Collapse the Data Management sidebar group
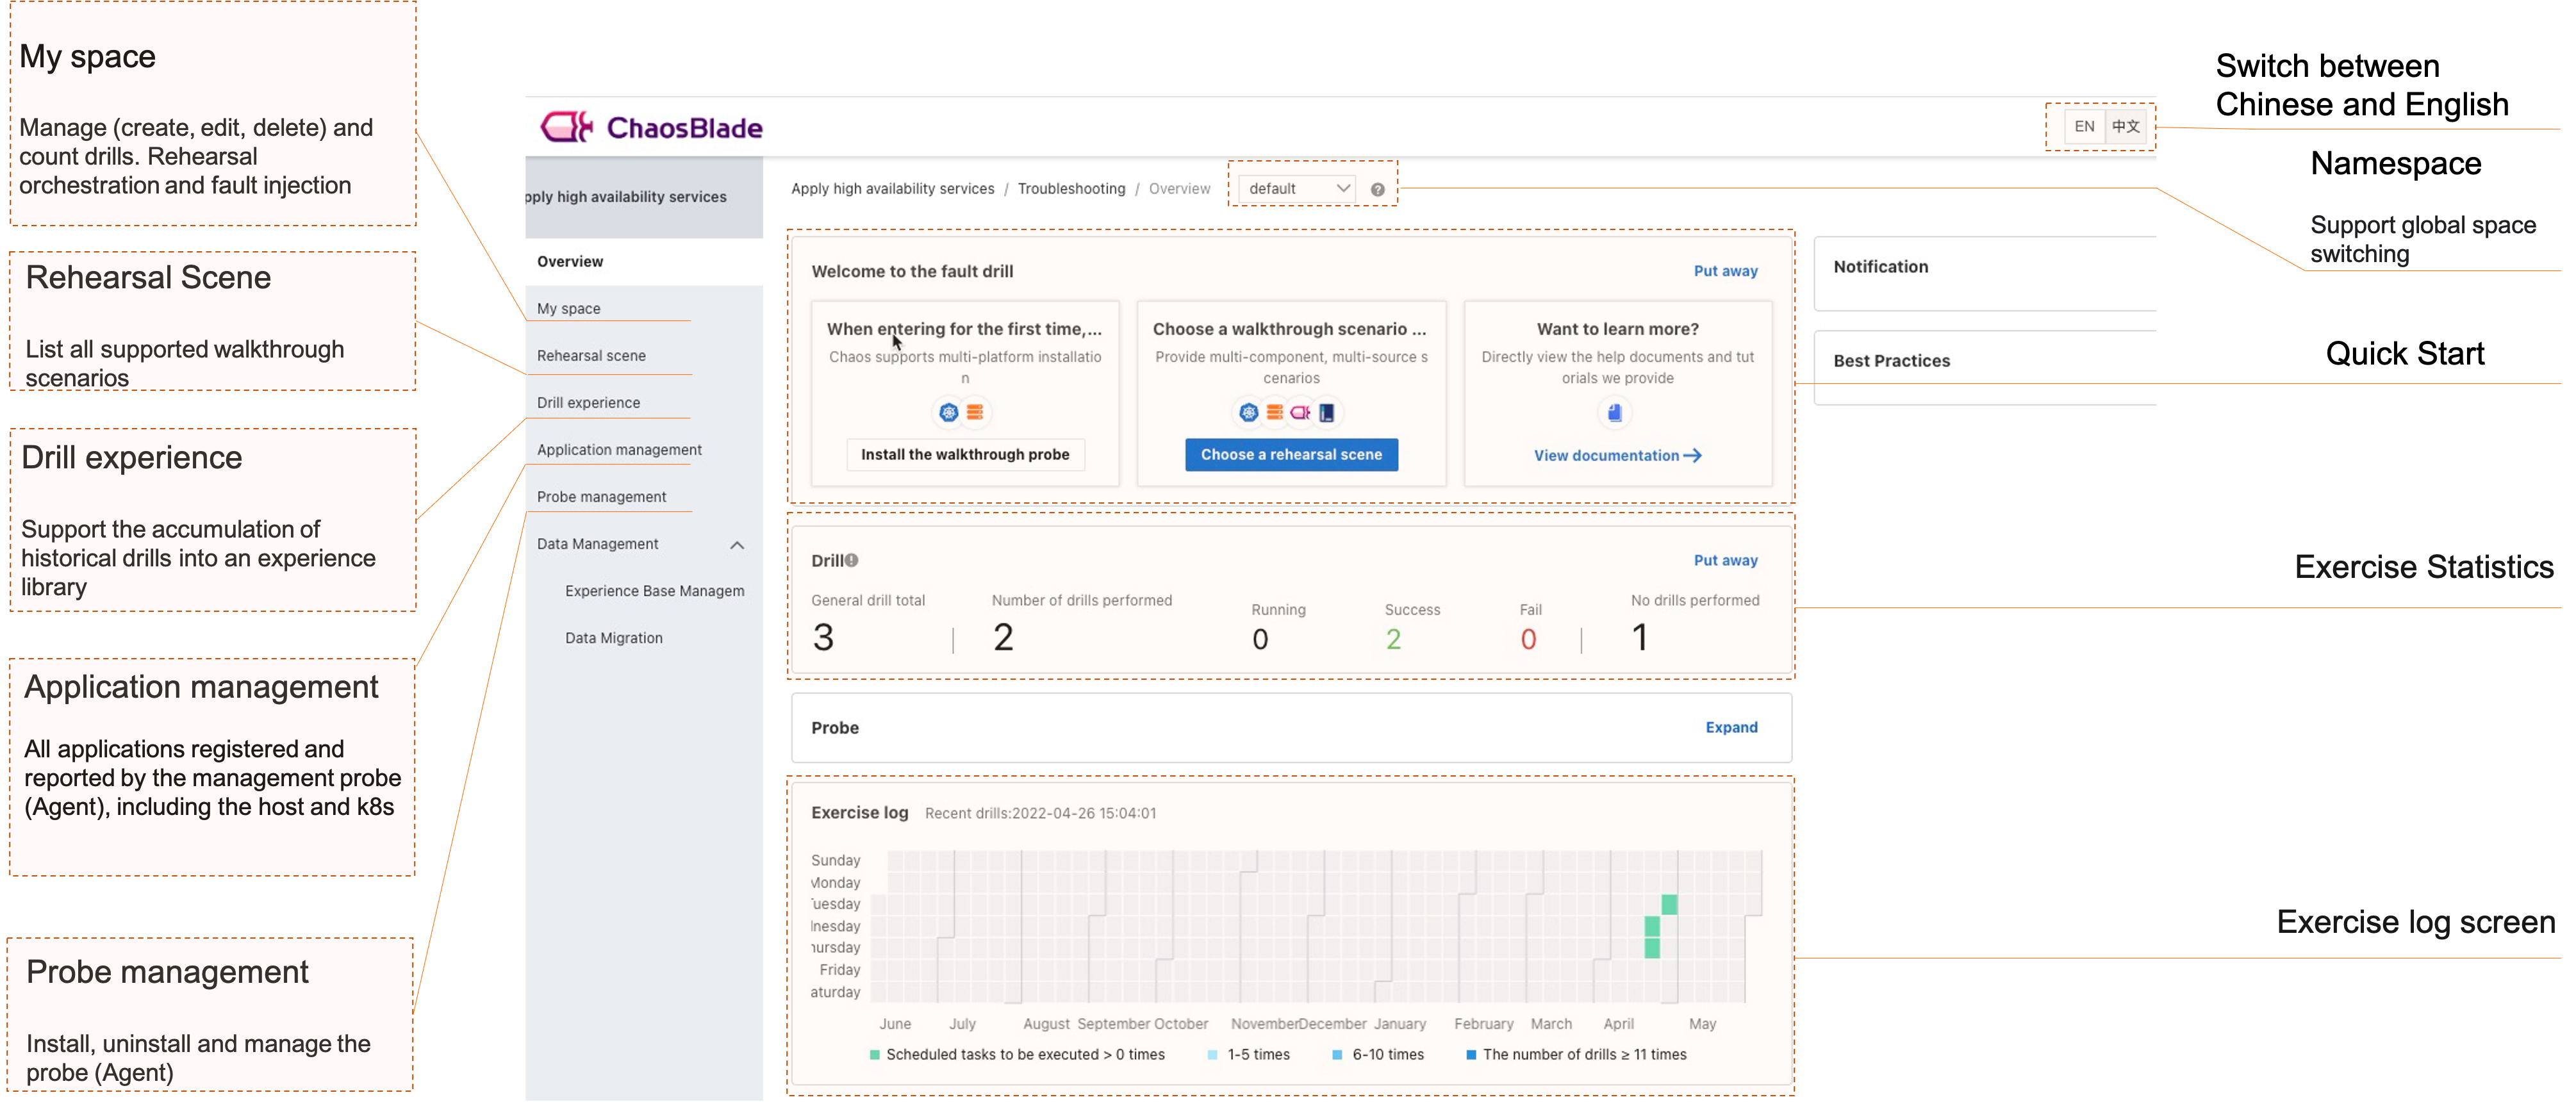Screen dimensions: 2576x1102 [737, 545]
